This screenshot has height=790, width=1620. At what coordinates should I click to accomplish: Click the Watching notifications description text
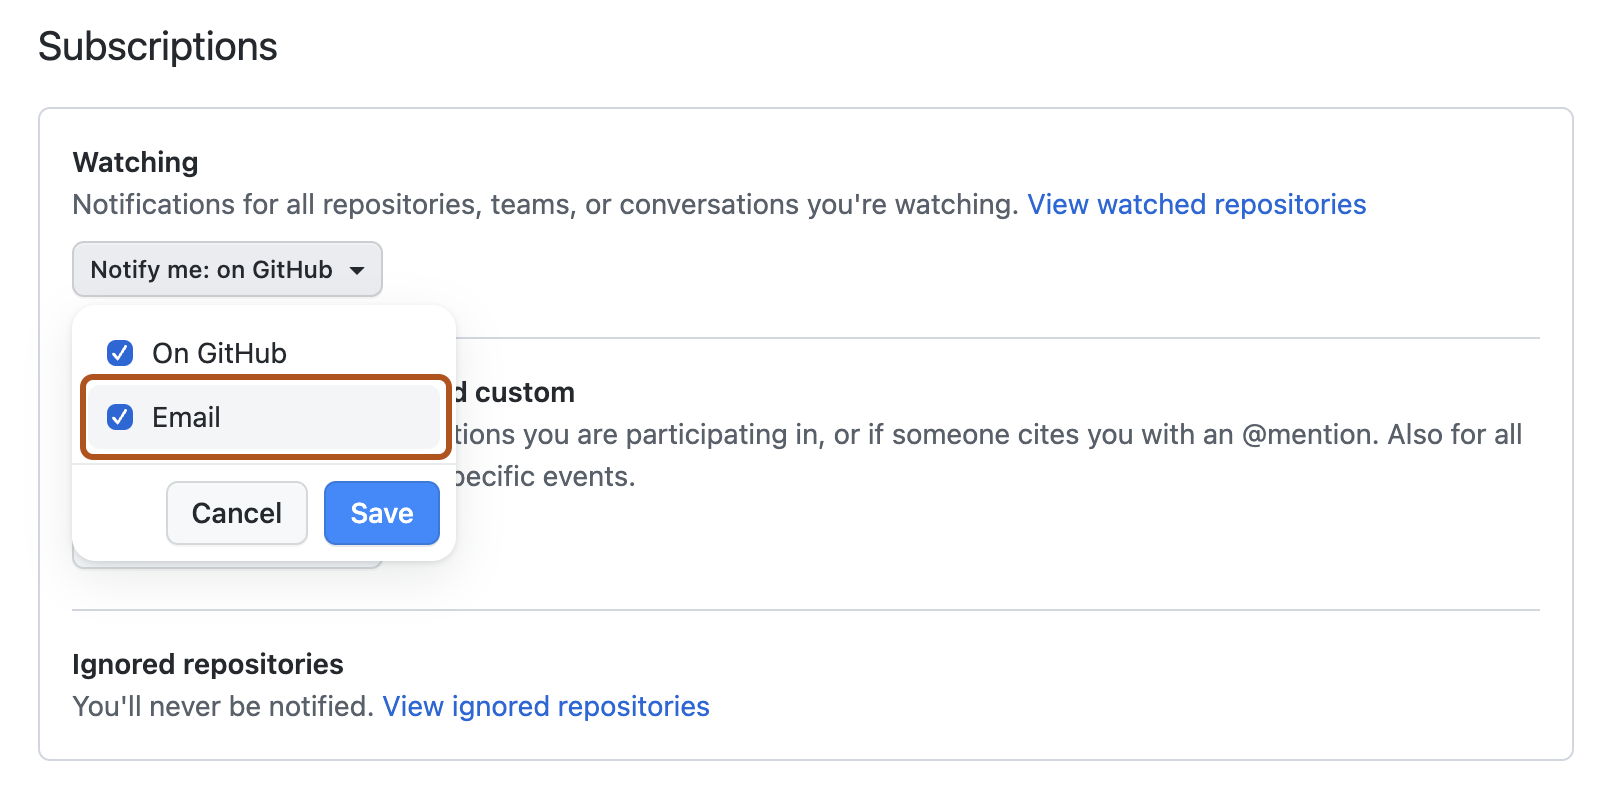click(545, 204)
